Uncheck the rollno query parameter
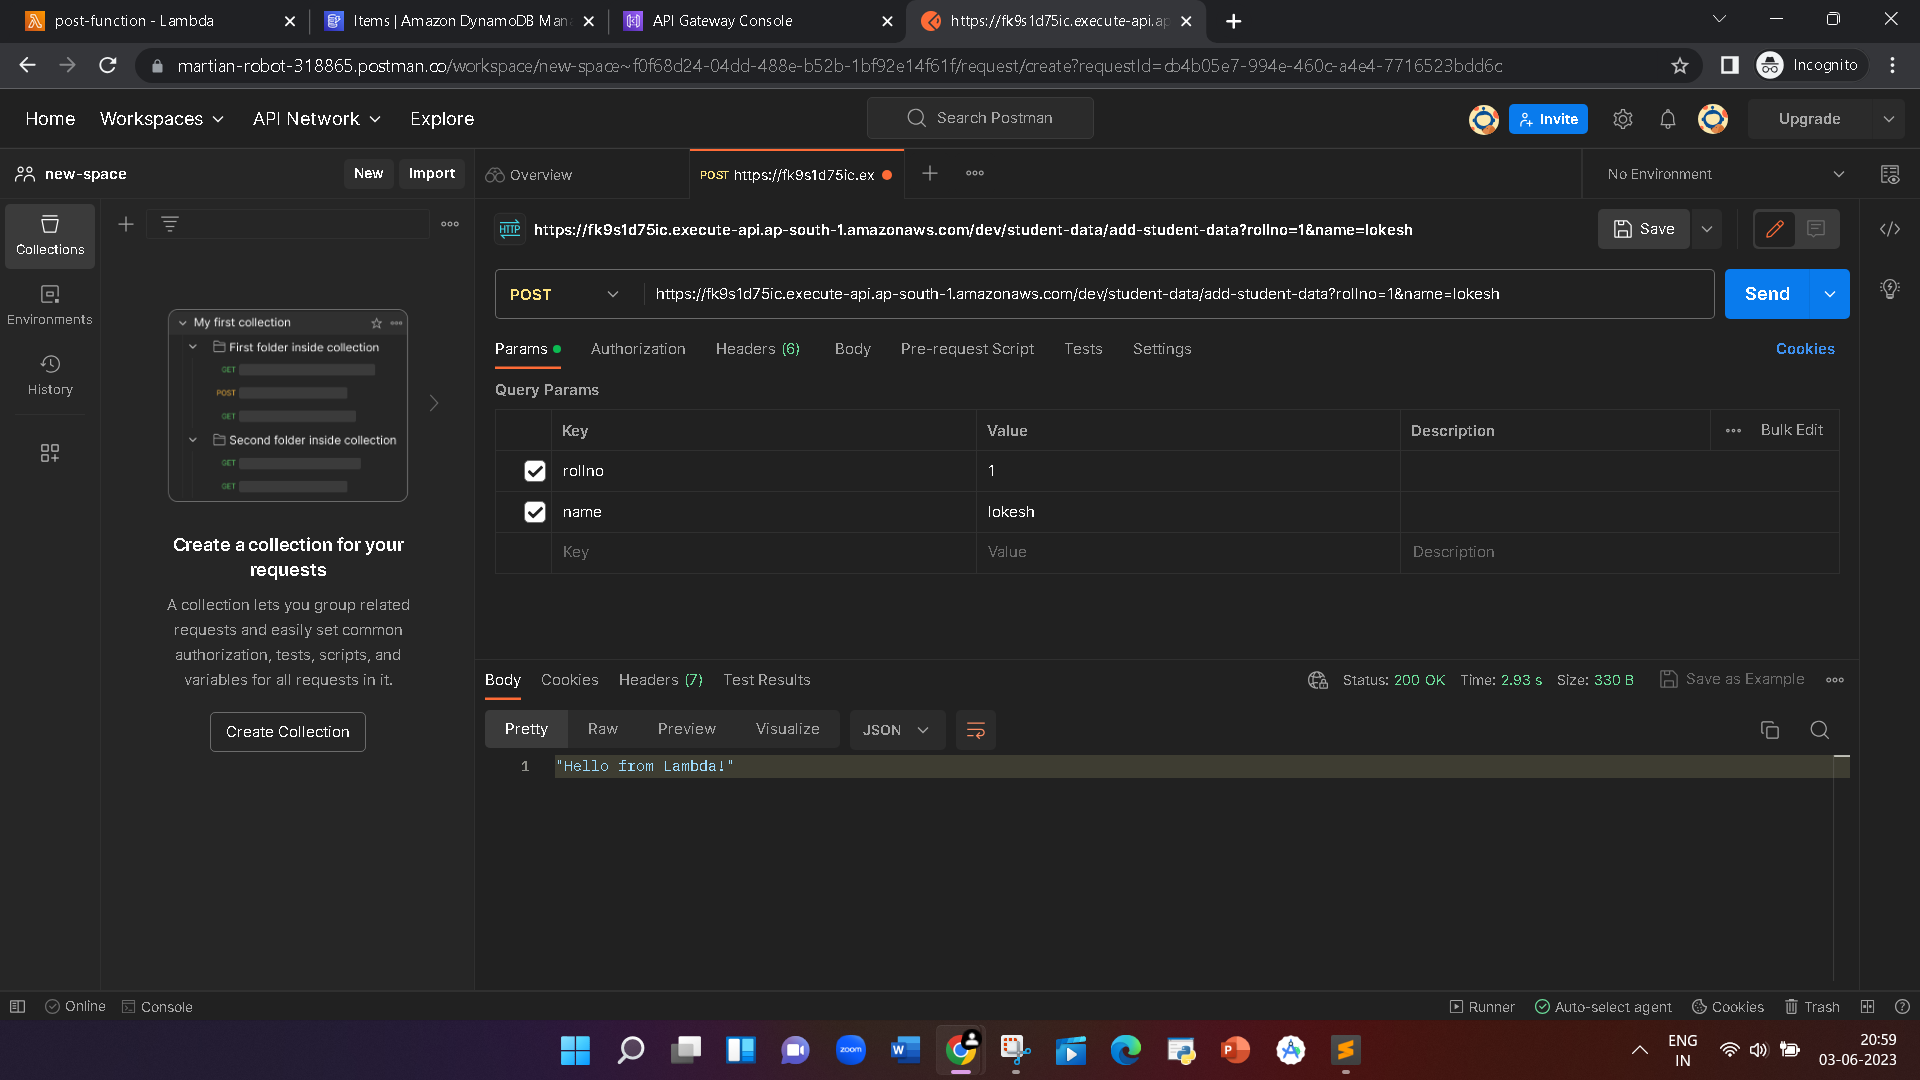This screenshot has width=1920, height=1080. pos(535,471)
